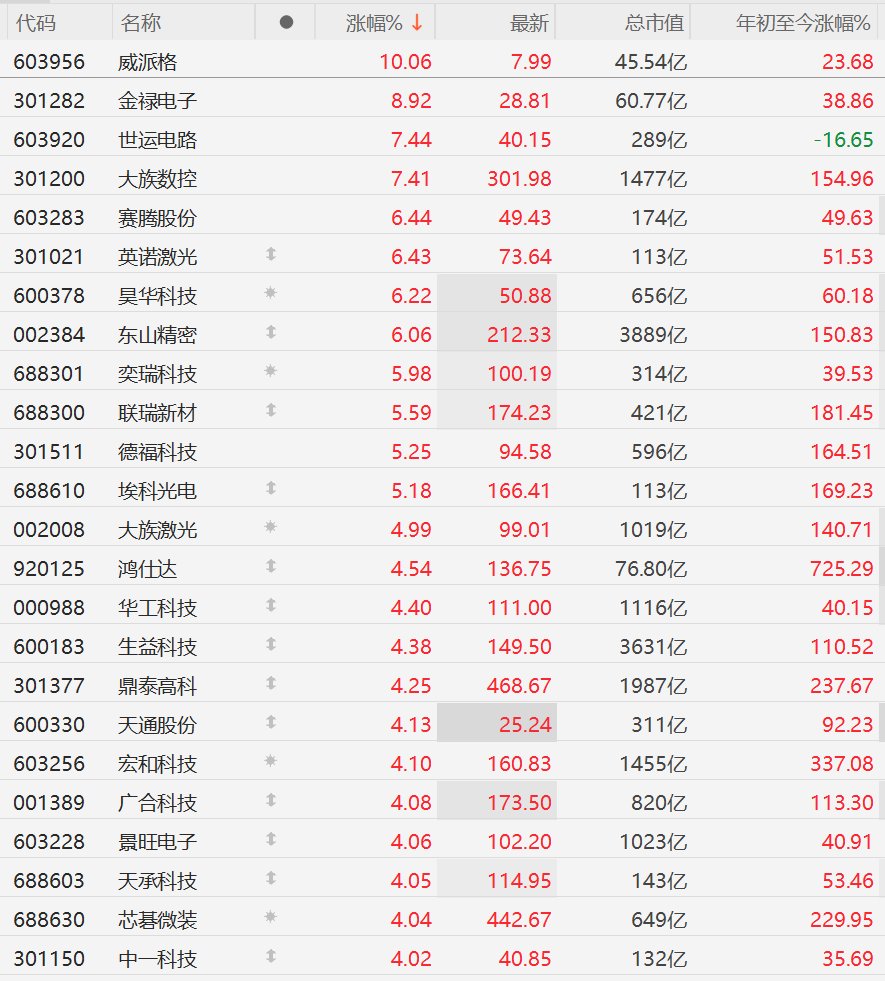
Task: Click latest price 100.19 of 奕瑞科技
Action: click(520, 374)
